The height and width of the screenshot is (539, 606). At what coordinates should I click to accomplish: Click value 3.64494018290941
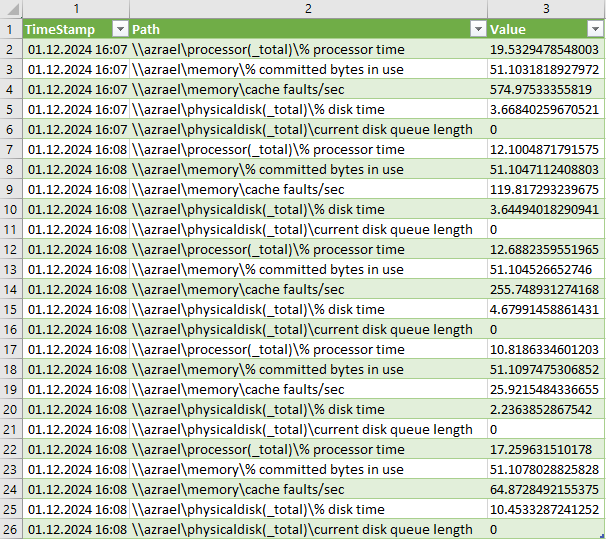(x=544, y=209)
